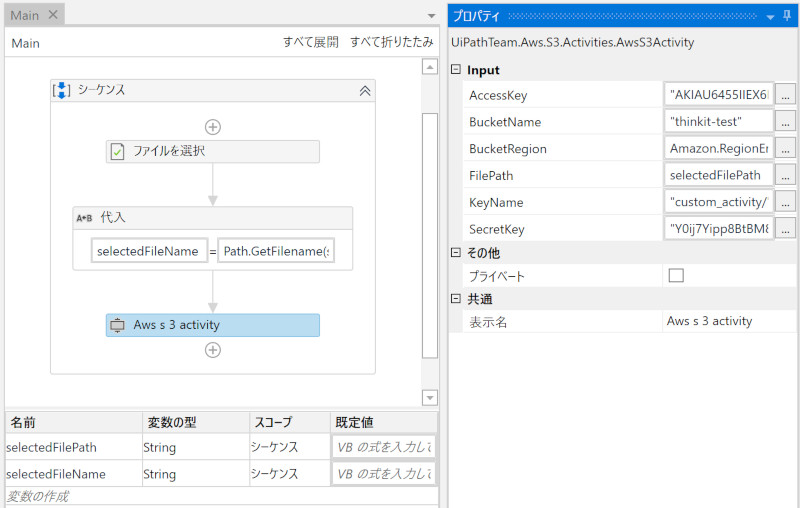The height and width of the screenshot is (508, 800).
Task: Open the プロパティ panel dropdown arrow
Action: click(770, 17)
